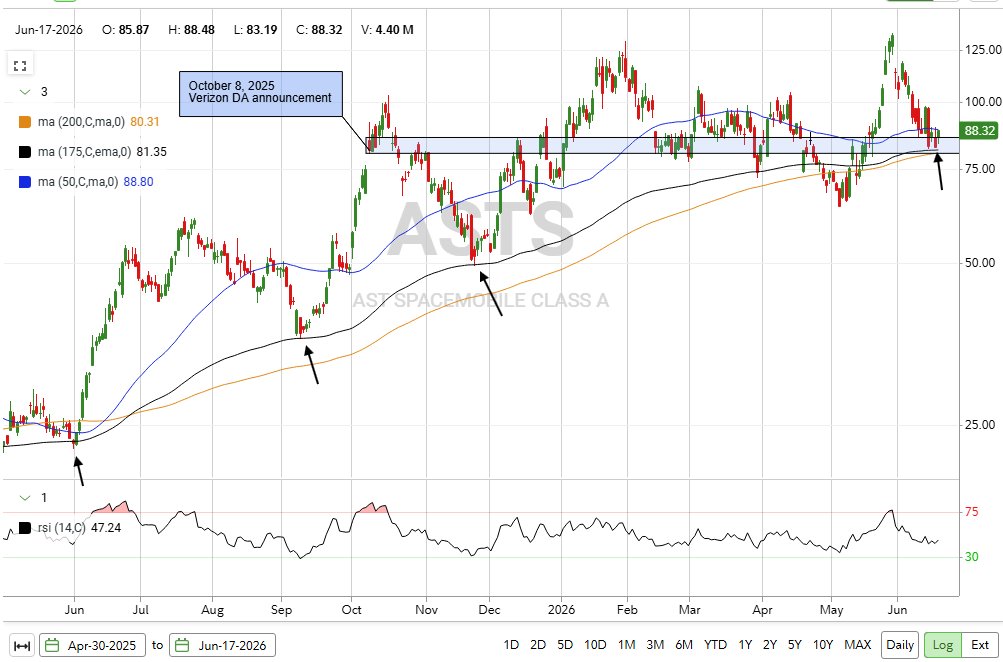Viewport: 1003px width, 662px height.
Task: Click the low price value 83.19
Action: [x=262, y=29]
